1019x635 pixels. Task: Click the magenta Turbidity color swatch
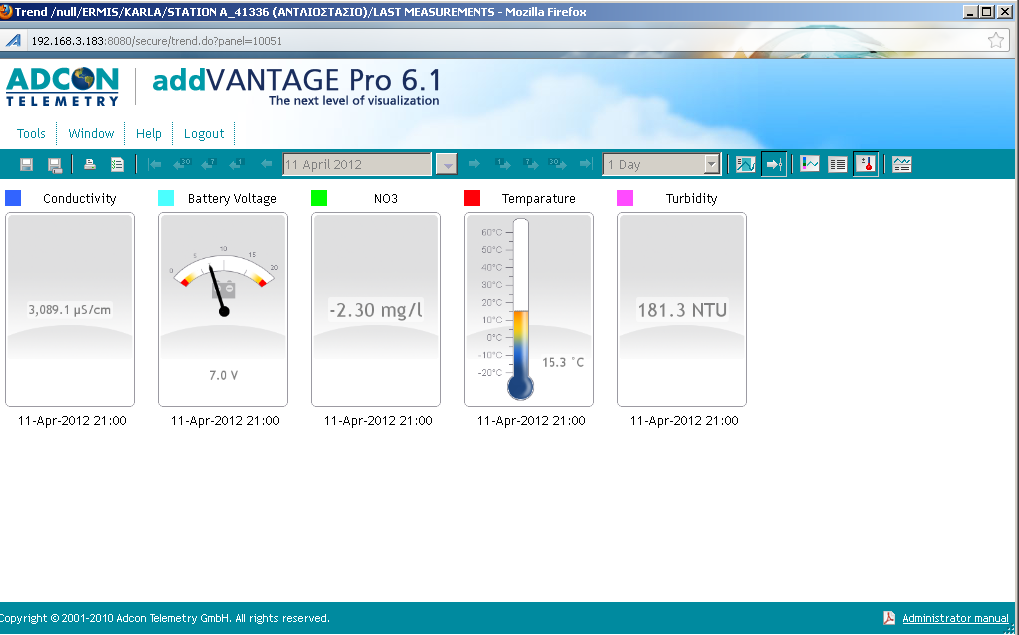point(625,198)
